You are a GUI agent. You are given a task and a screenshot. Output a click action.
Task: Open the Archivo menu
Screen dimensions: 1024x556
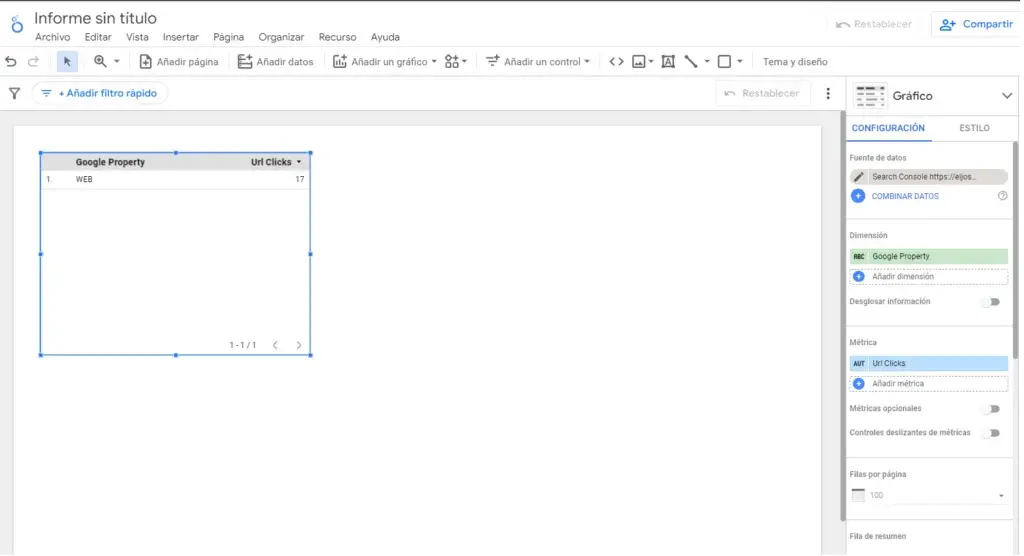tap(52, 37)
